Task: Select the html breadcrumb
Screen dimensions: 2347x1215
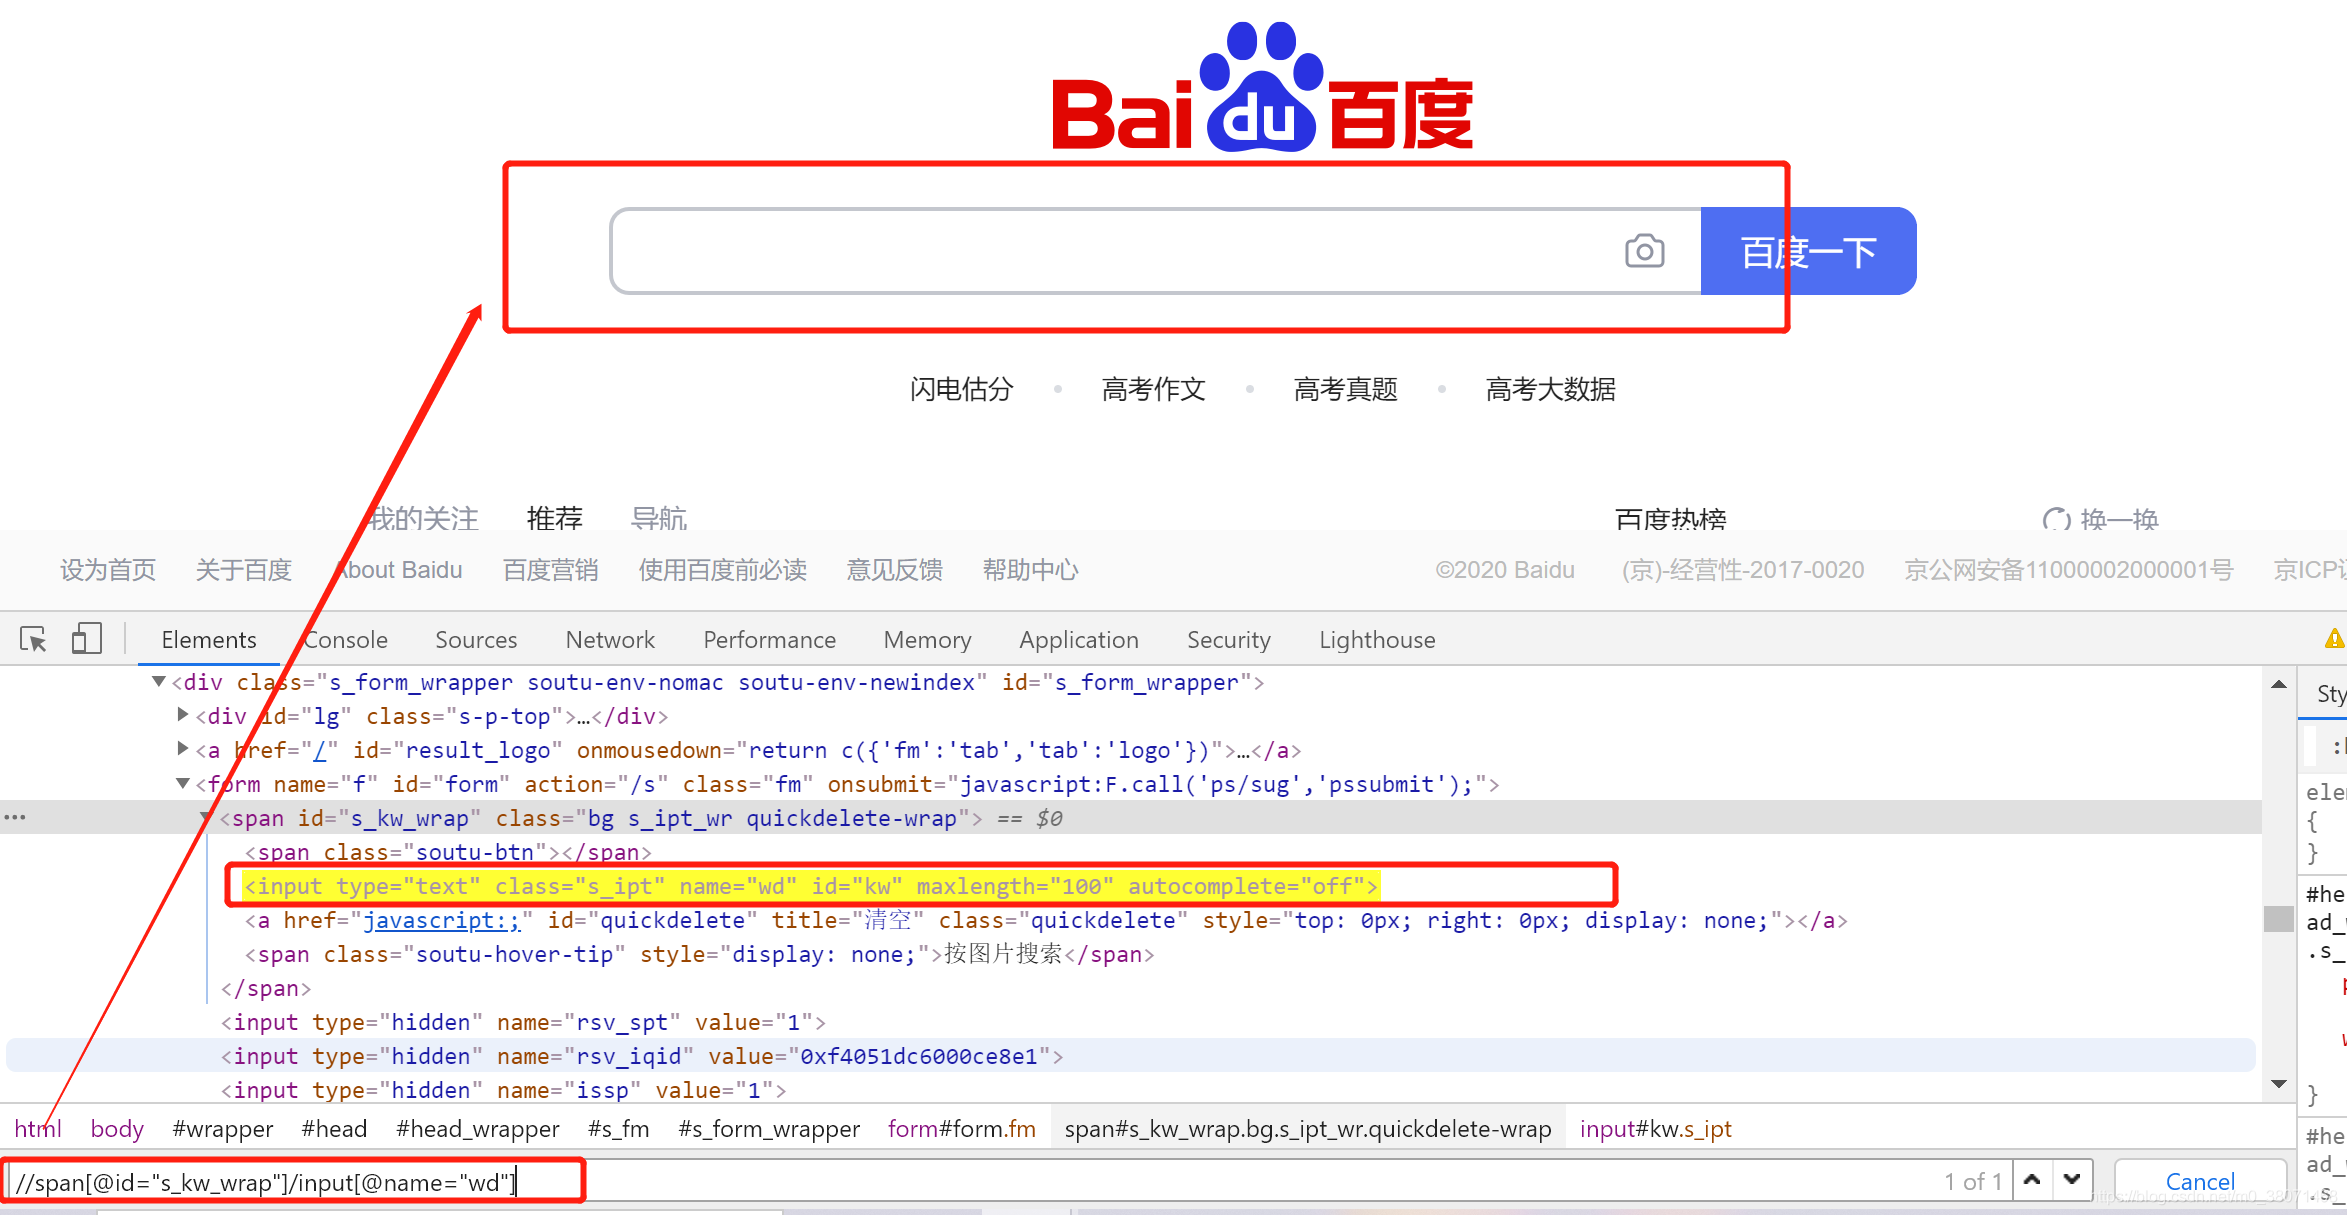Action: point(38,1128)
